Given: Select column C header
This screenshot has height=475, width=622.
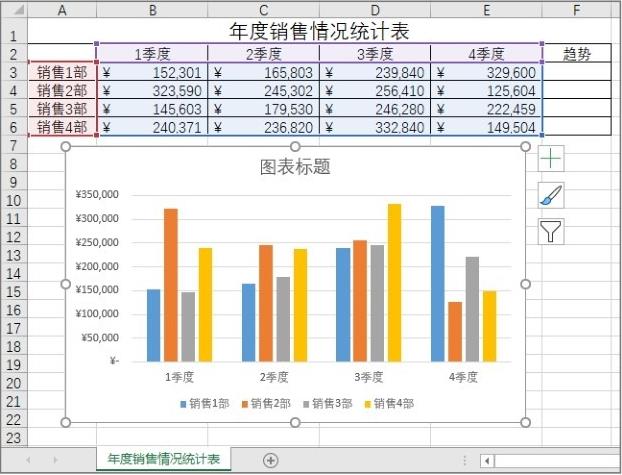Looking at the screenshot, I should click(x=263, y=10).
